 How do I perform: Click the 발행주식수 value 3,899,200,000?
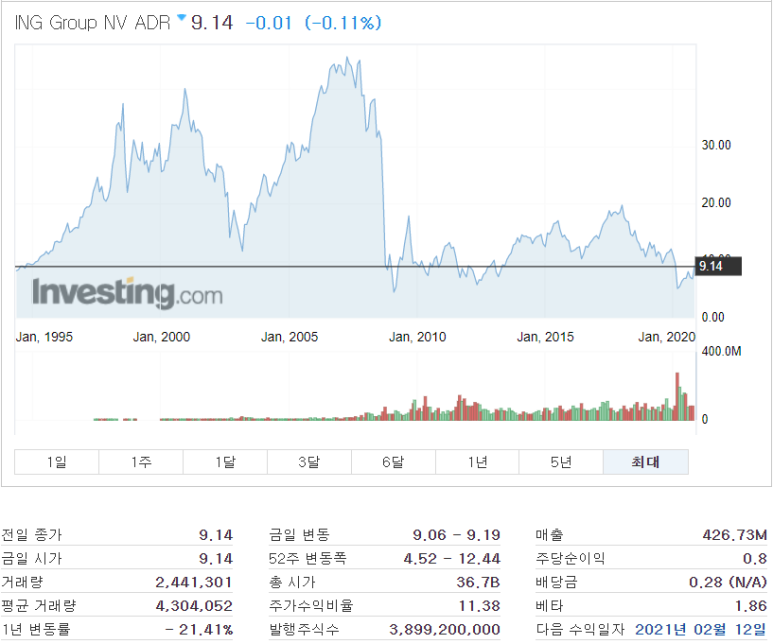pos(445,629)
